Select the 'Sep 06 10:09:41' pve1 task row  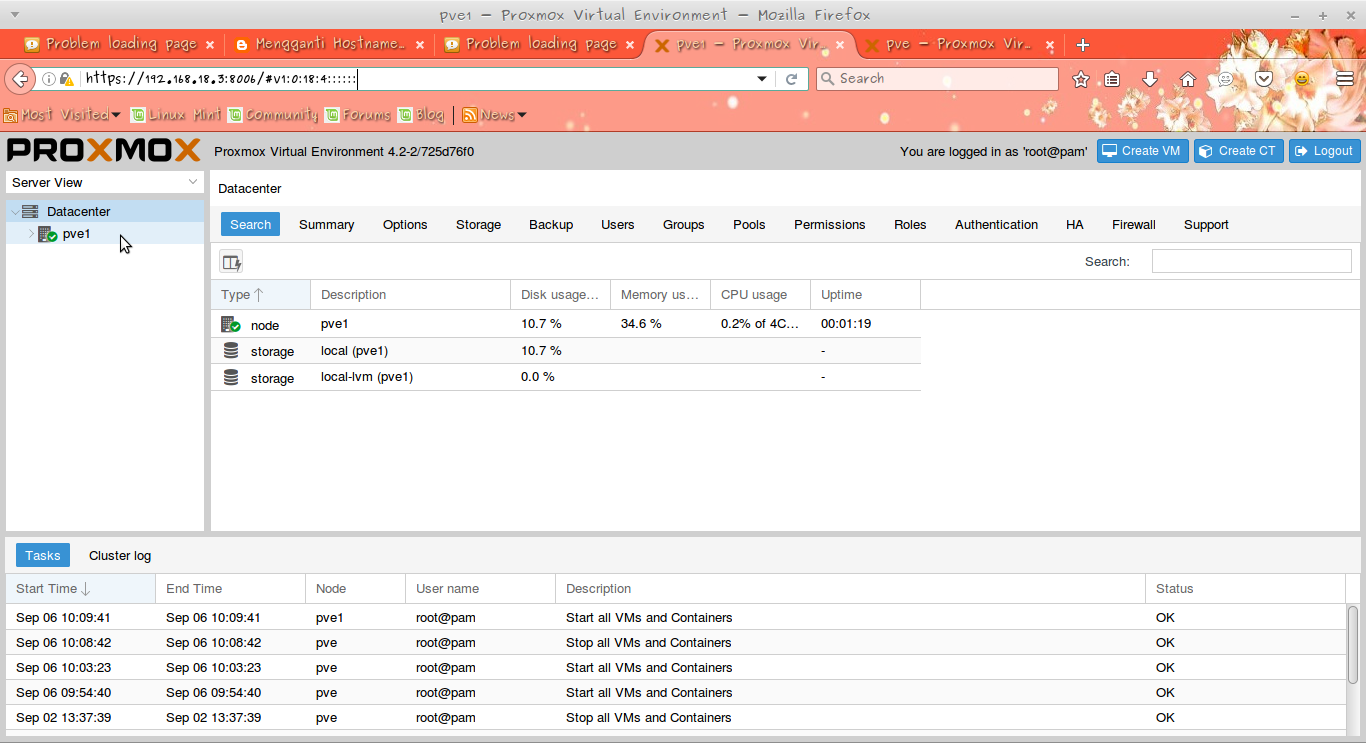tap(675, 618)
